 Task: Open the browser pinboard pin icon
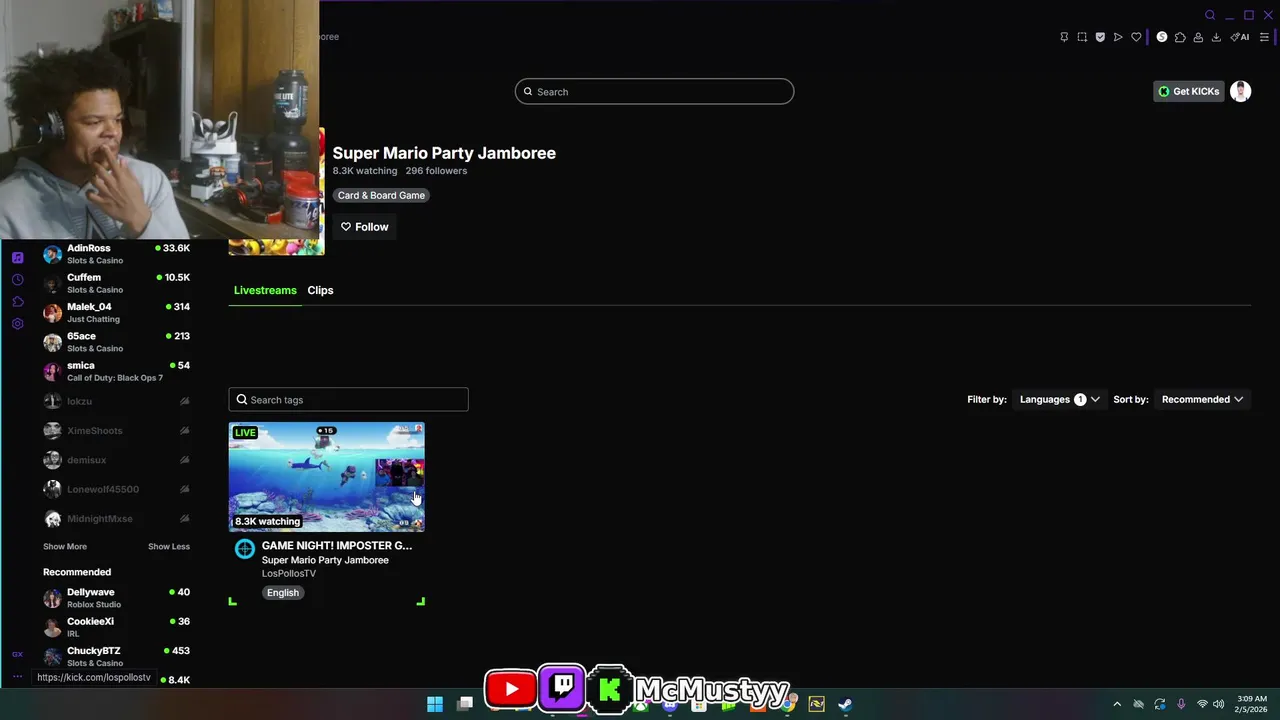pyautogui.click(x=1064, y=37)
